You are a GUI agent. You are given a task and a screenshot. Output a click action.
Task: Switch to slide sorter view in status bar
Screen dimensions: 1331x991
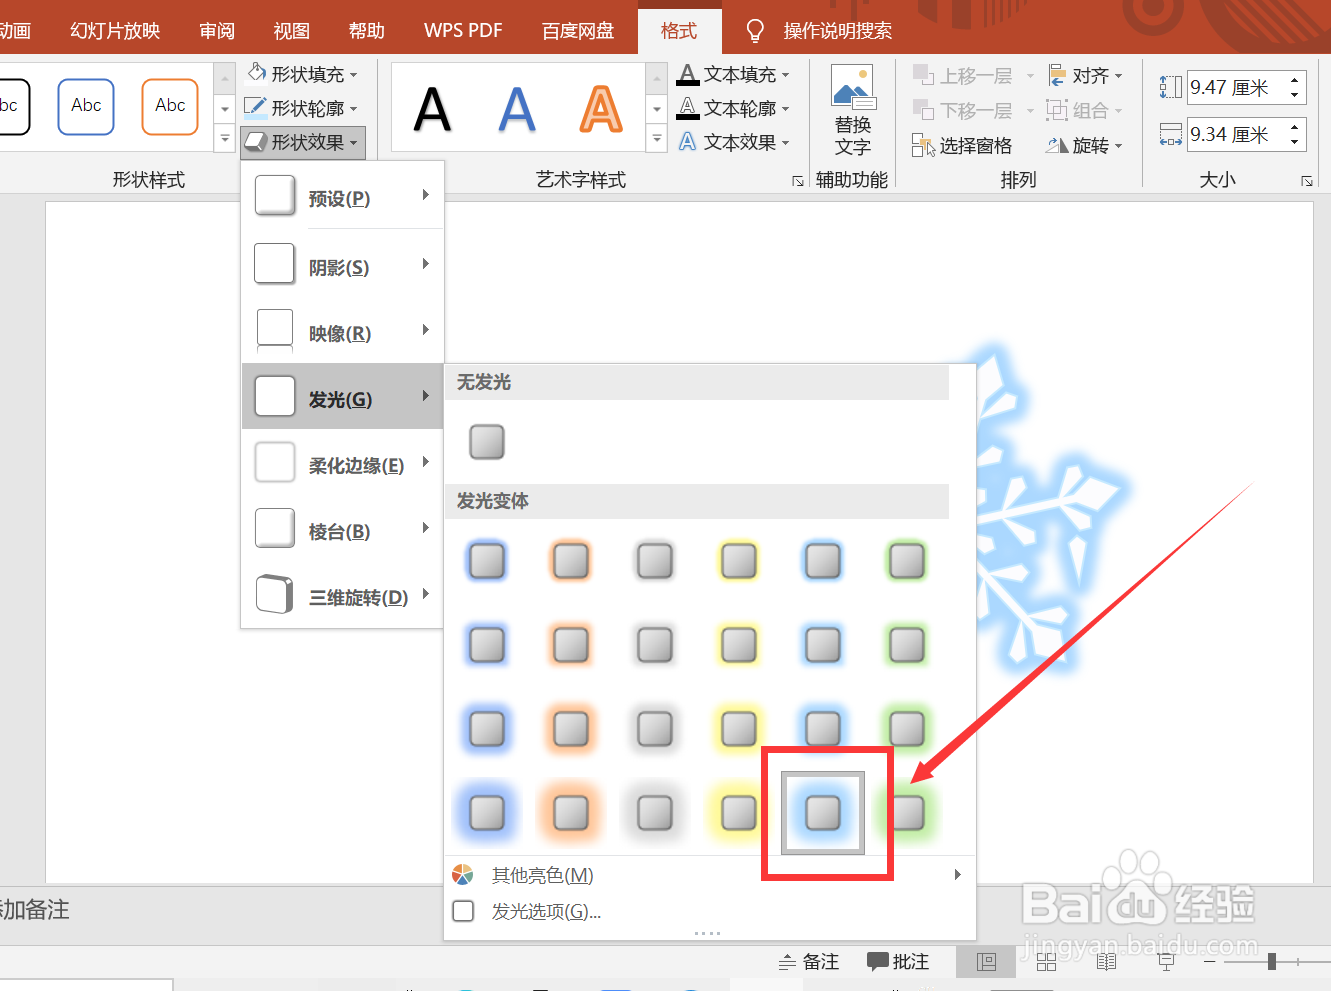[1045, 961]
